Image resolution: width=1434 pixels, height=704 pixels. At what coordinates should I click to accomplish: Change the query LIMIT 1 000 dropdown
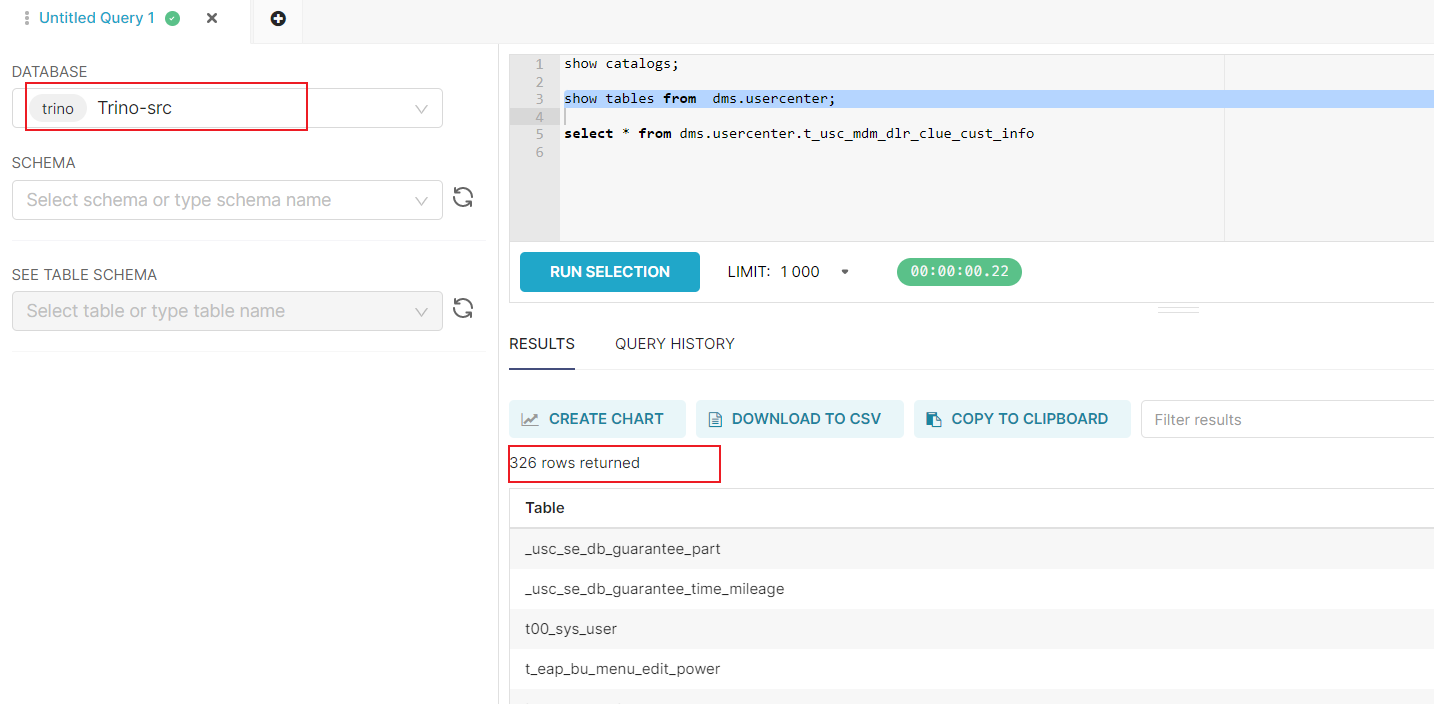788,272
